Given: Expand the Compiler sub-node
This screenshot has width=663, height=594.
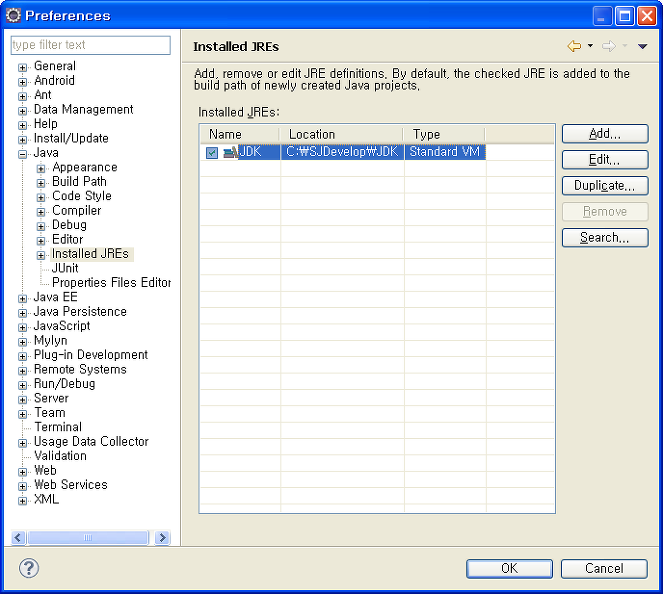Looking at the screenshot, I should point(41,212).
